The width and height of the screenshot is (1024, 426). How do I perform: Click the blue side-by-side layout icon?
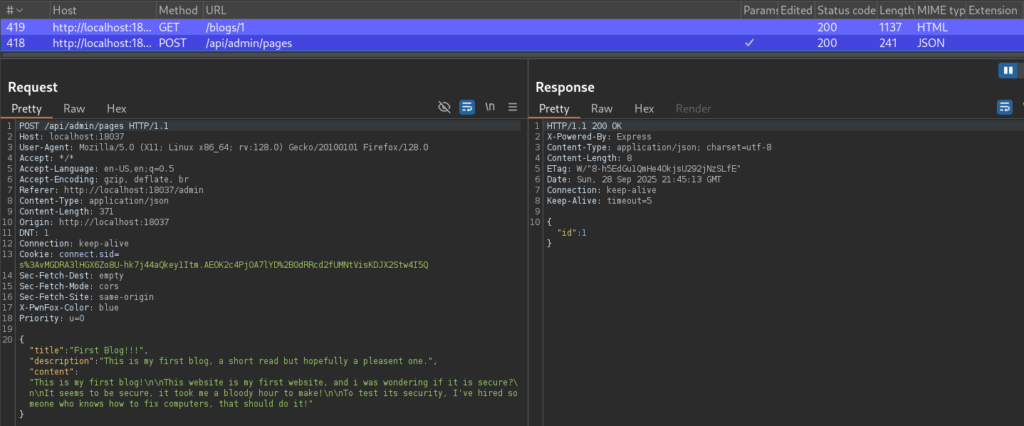[x=1008, y=70]
